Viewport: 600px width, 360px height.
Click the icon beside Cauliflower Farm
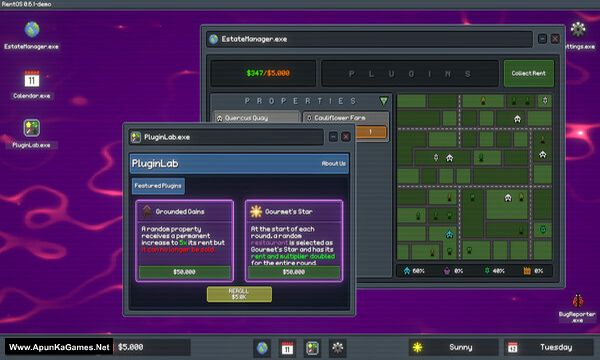tap(309, 118)
